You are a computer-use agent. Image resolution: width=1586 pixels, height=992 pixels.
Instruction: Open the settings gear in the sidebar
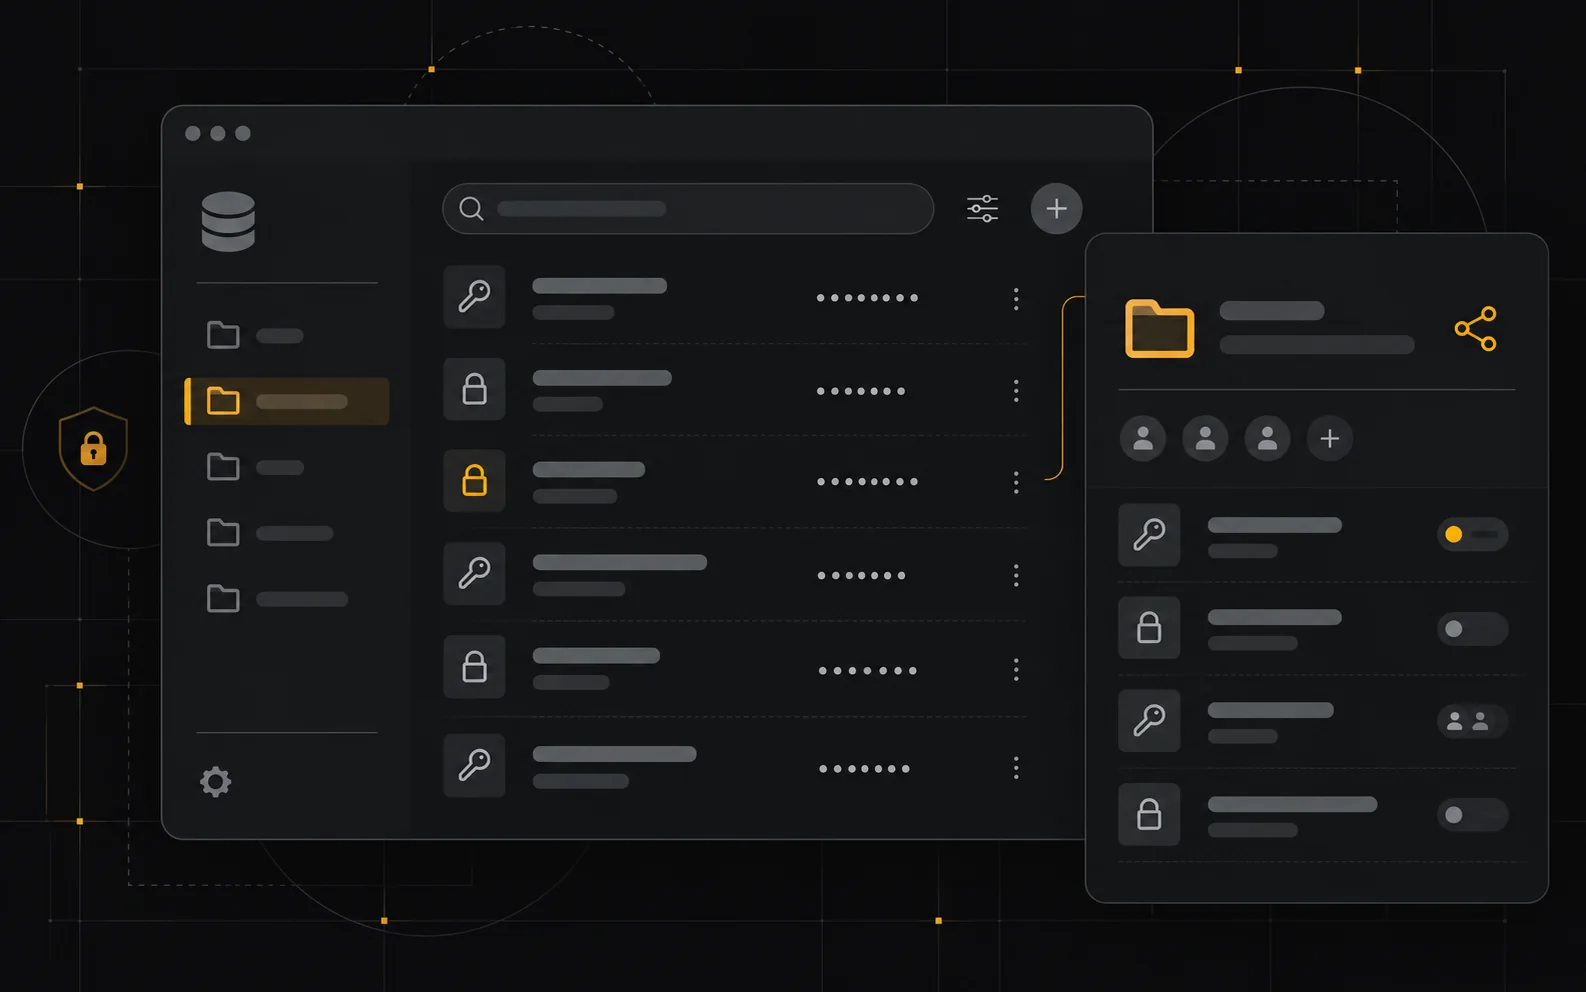pyautogui.click(x=215, y=781)
